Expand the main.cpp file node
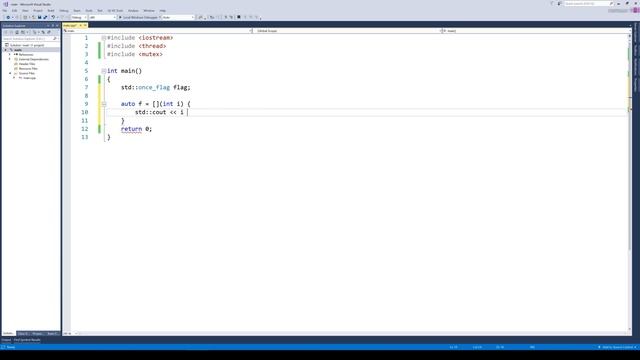 [x=14, y=78]
